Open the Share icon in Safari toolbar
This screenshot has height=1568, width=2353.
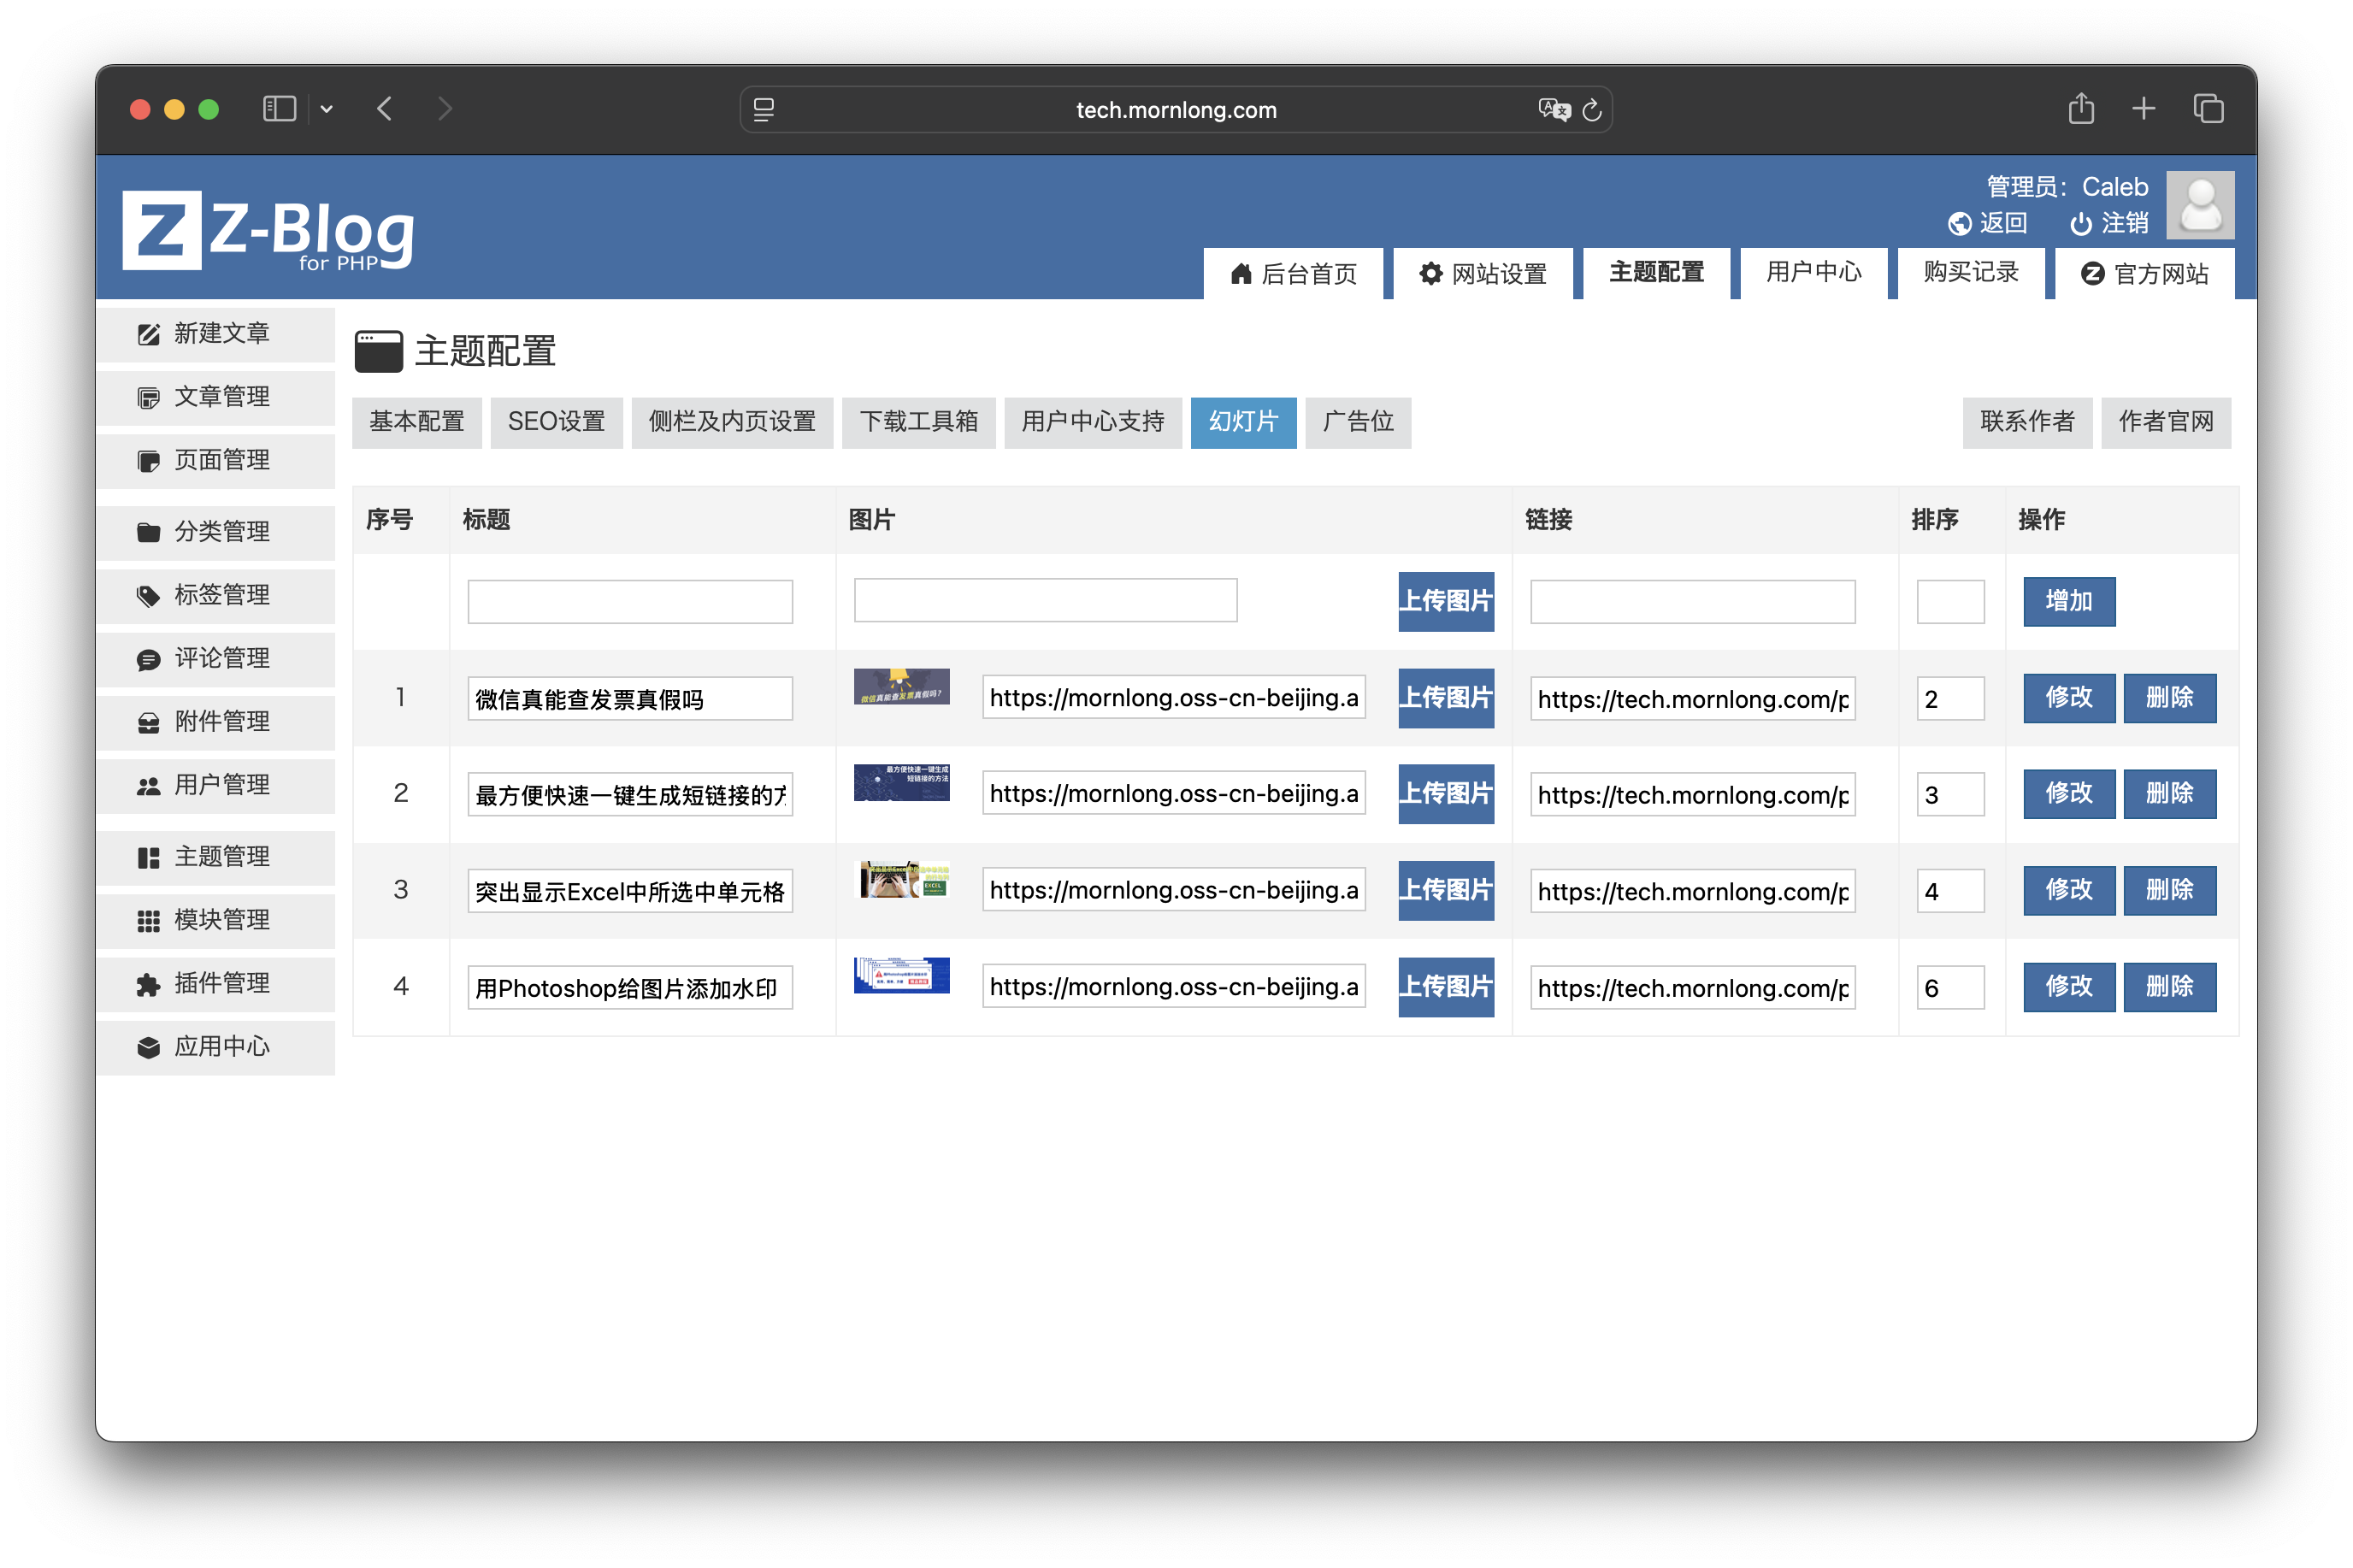[x=2081, y=108]
